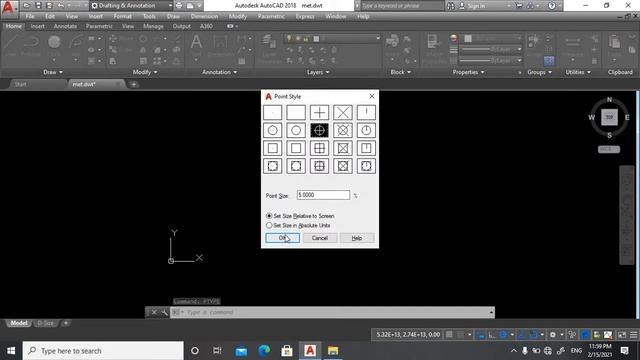Open Microsoft Store from the taskbar
The image size is (640, 360).
tap(287, 351)
